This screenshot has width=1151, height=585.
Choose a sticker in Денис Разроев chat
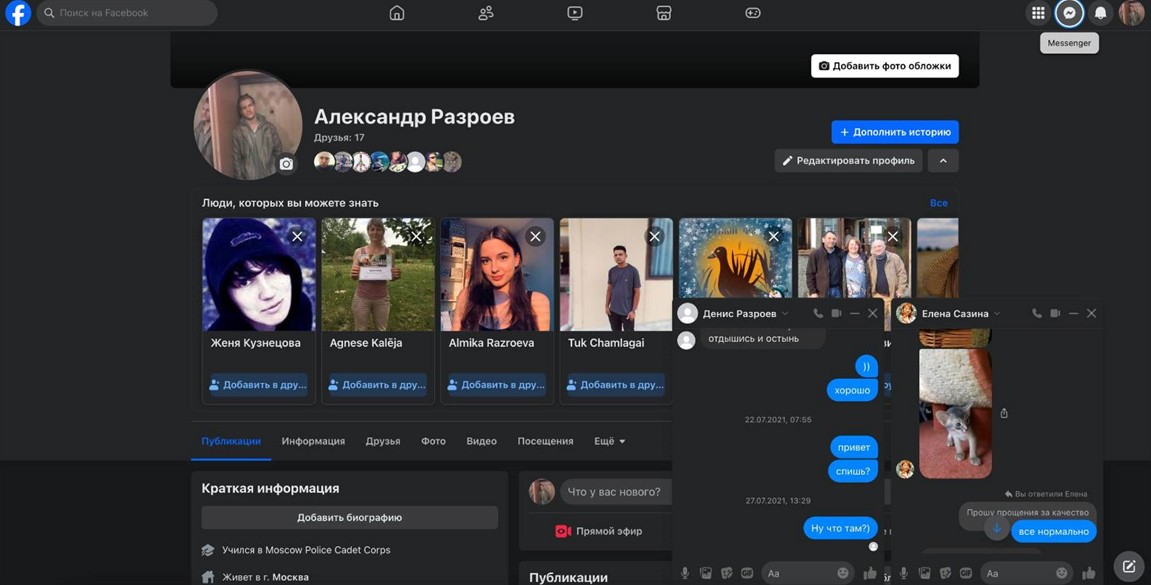pos(726,573)
